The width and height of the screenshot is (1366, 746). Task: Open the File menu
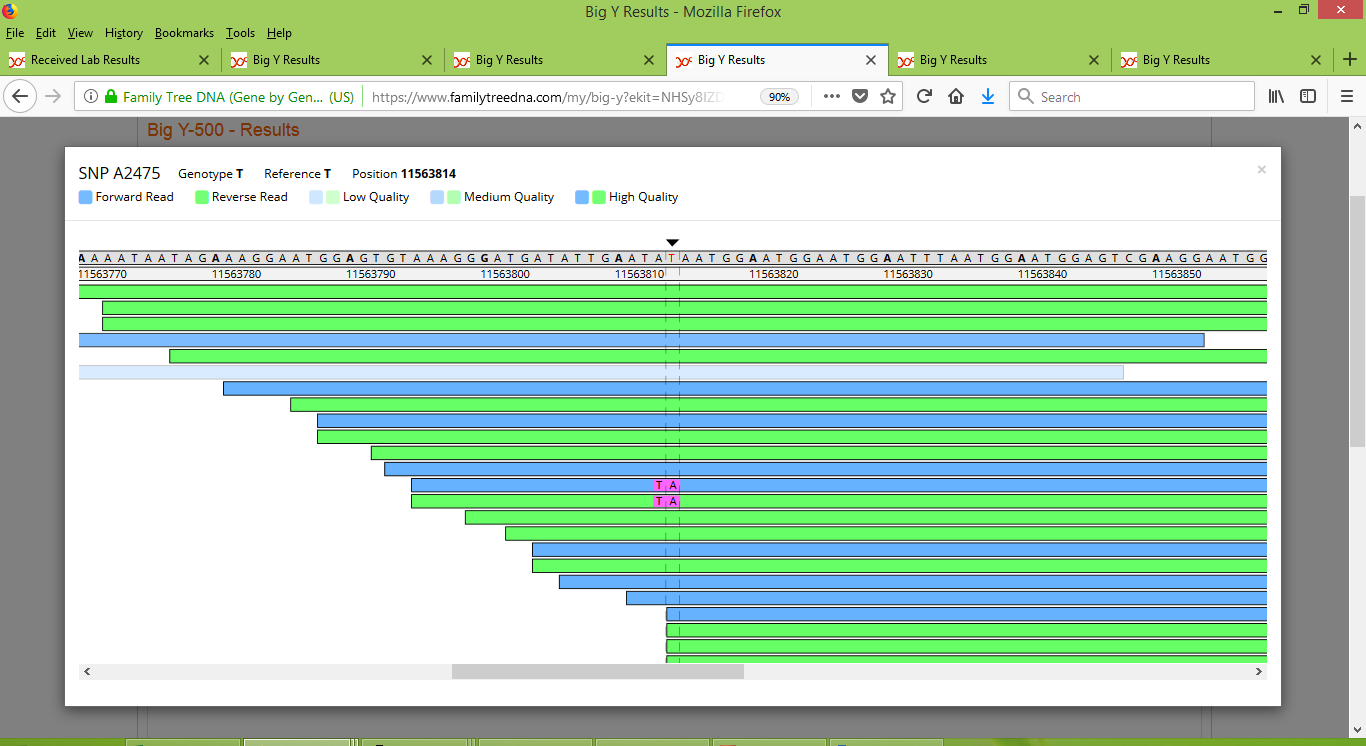point(14,33)
